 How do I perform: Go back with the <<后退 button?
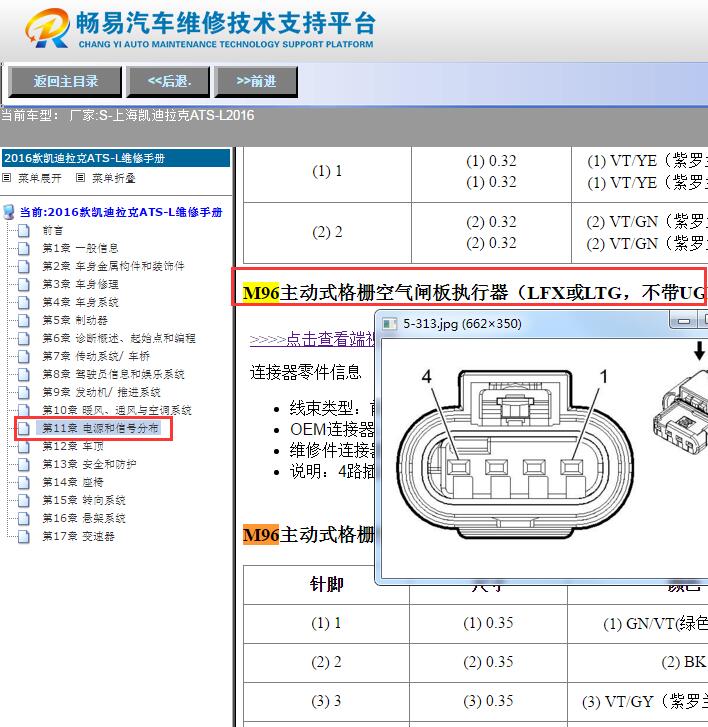tap(168, 82)
